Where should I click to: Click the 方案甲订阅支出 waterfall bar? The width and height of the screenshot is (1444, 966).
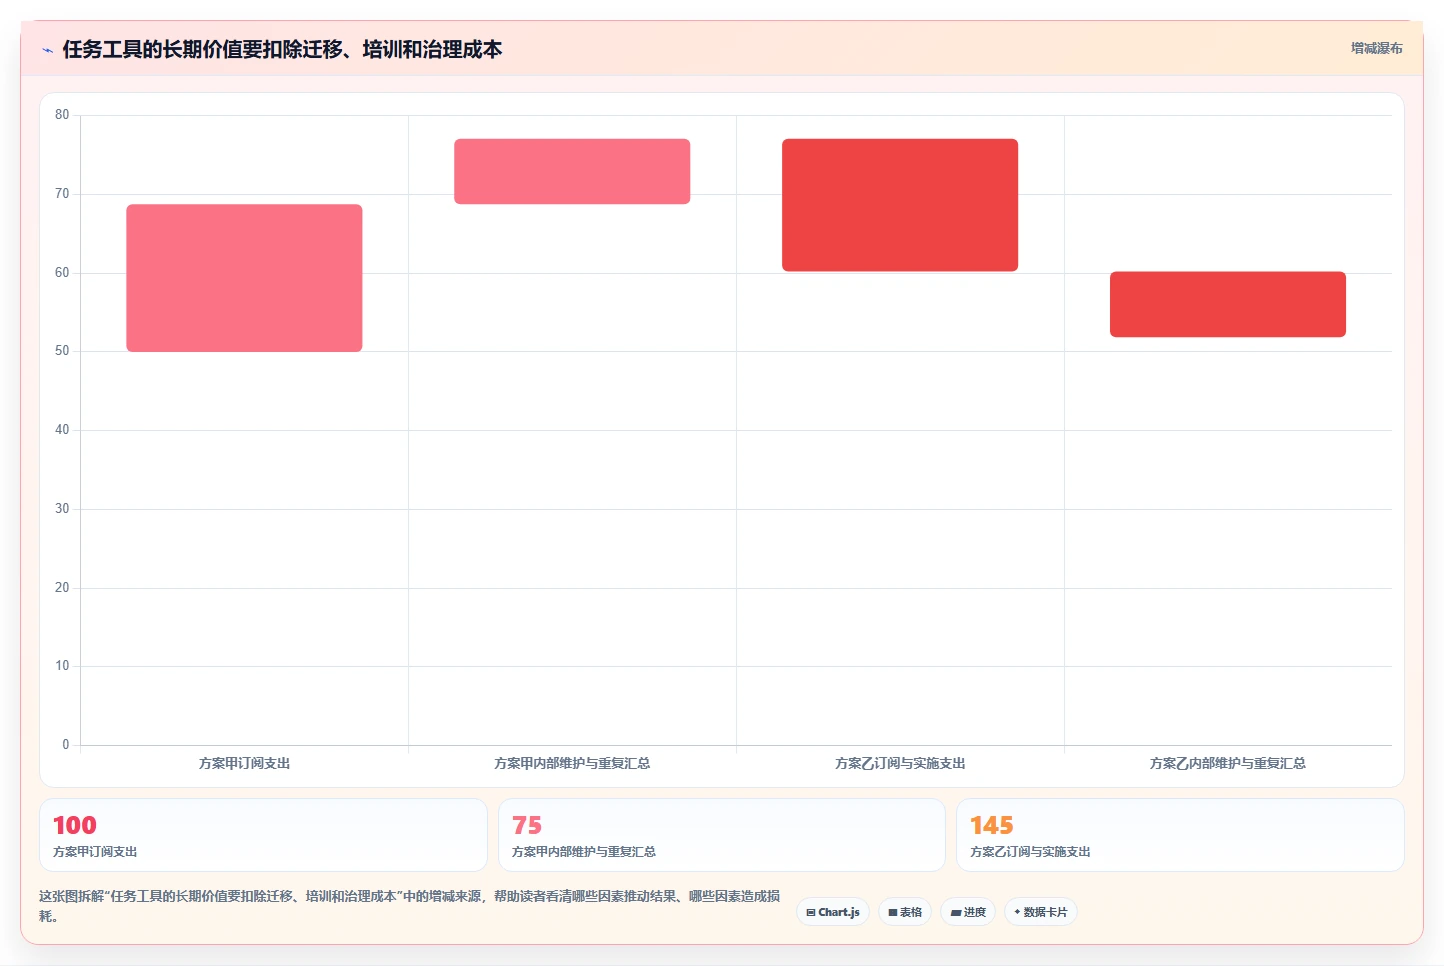(x=244, y=278)
